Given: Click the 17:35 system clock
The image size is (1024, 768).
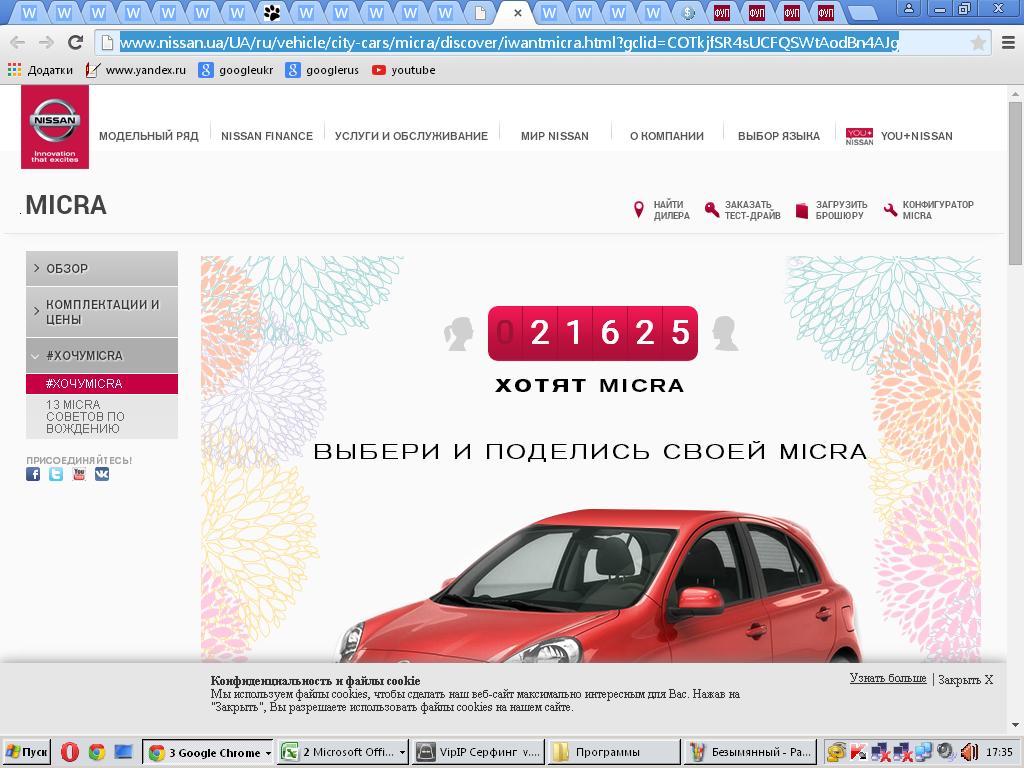Looking at the screenshot, I should (999, 752).
